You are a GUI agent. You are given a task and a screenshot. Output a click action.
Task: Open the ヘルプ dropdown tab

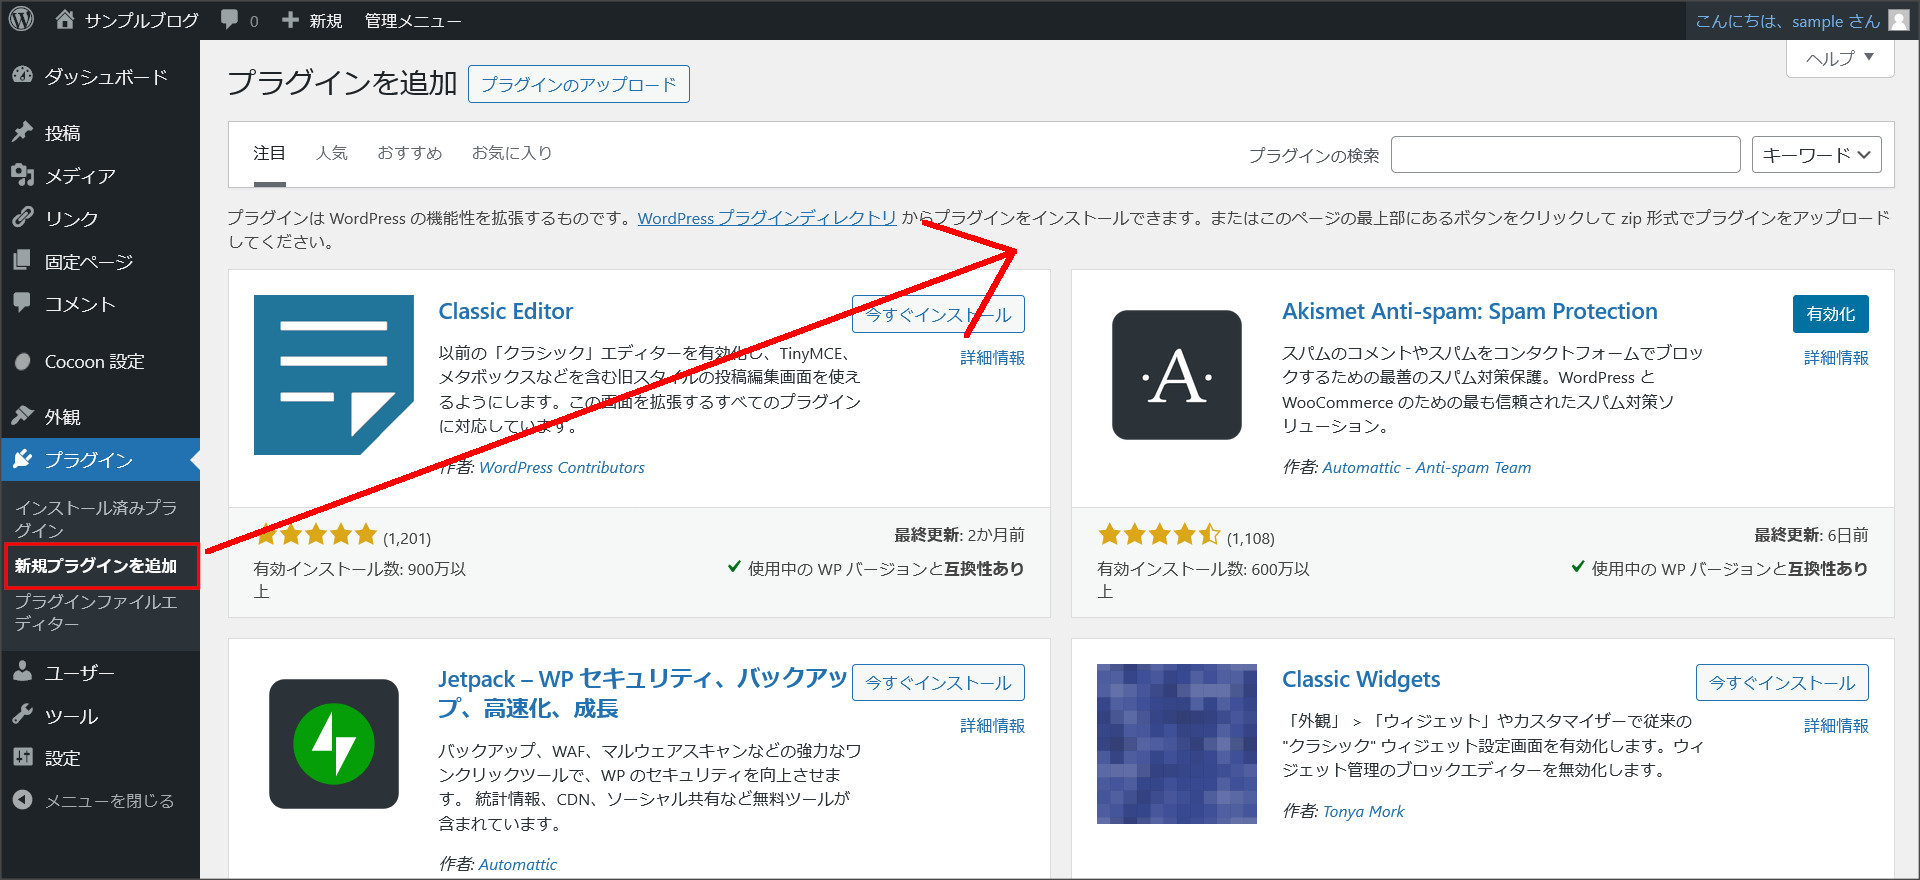pyautogui.click(x=1840, y=58)
